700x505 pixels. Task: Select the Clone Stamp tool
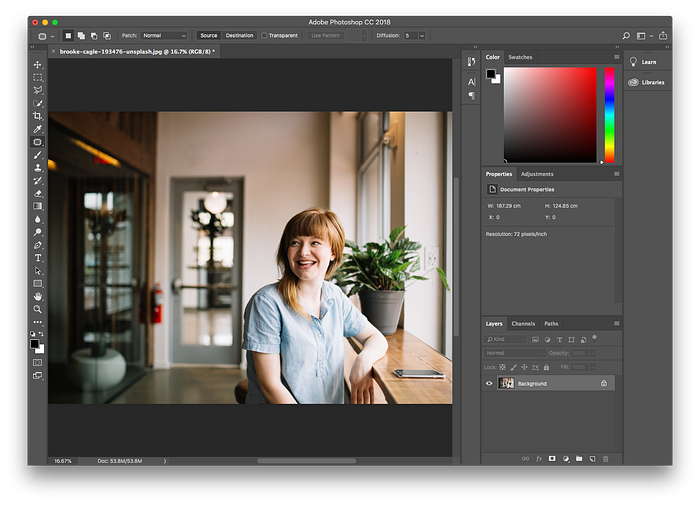coord(38,168)
